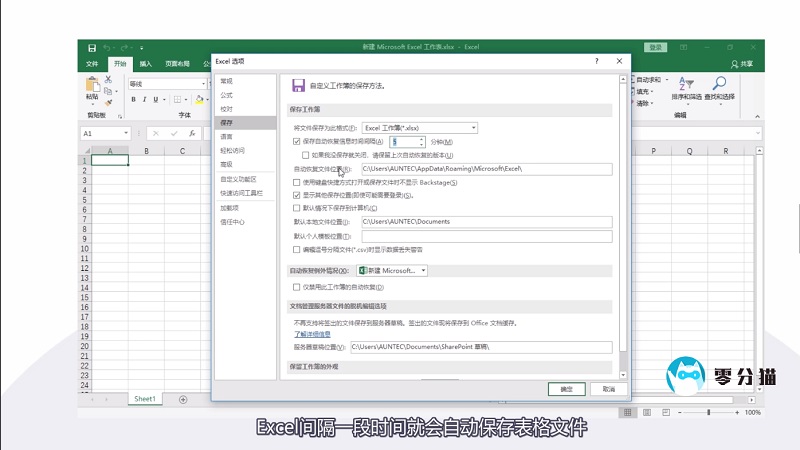Click the zoom slider in status bar
Viewport: 800px width, 450px height.
tap(708, 412)
